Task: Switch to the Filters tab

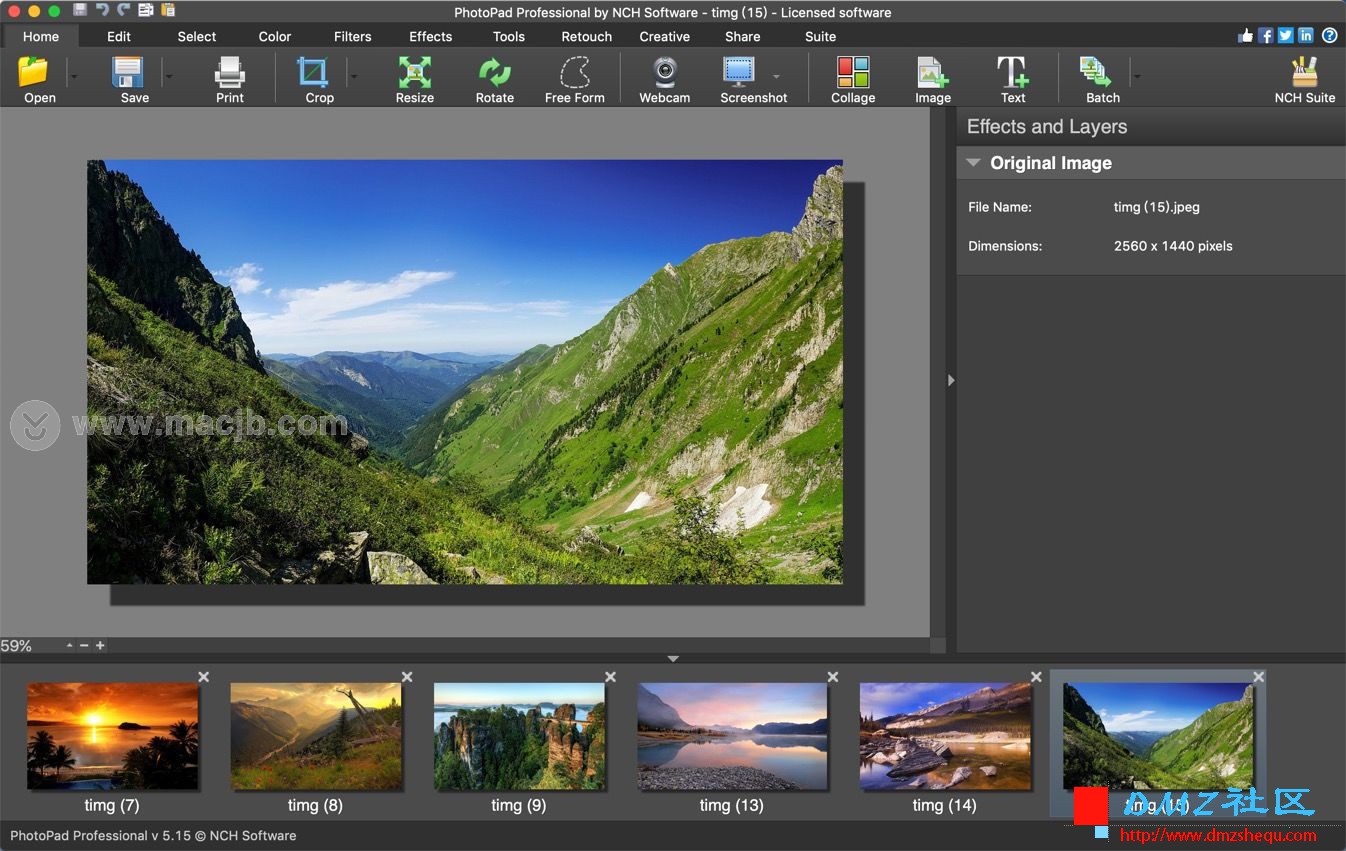Action: click(x=353, y=36)
